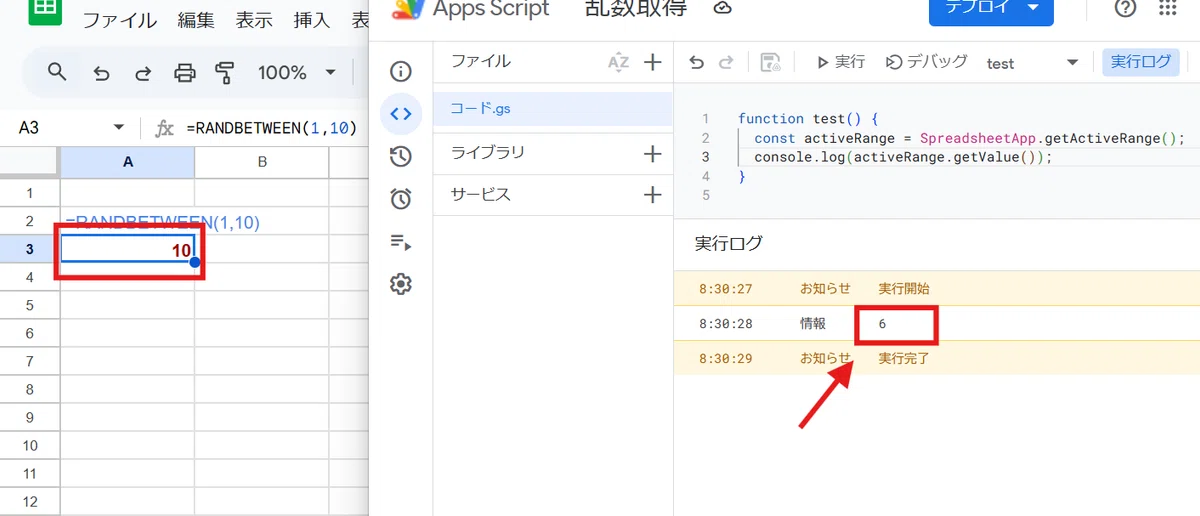Add a library with plus icon
The image size is (1200, 516).
point(653,153)
